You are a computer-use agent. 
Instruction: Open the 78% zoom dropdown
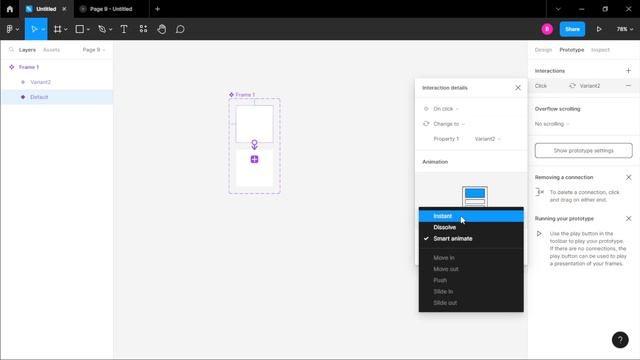(x=624, y=29)
